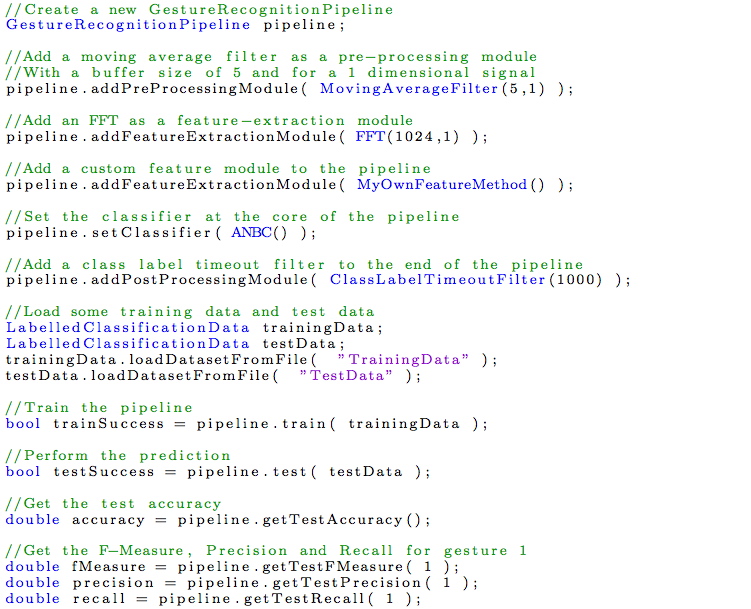Screen dimensions: 751x609
Task: Click the MyOwnFeatureMethod() text
Action: (x=451, y=185)
